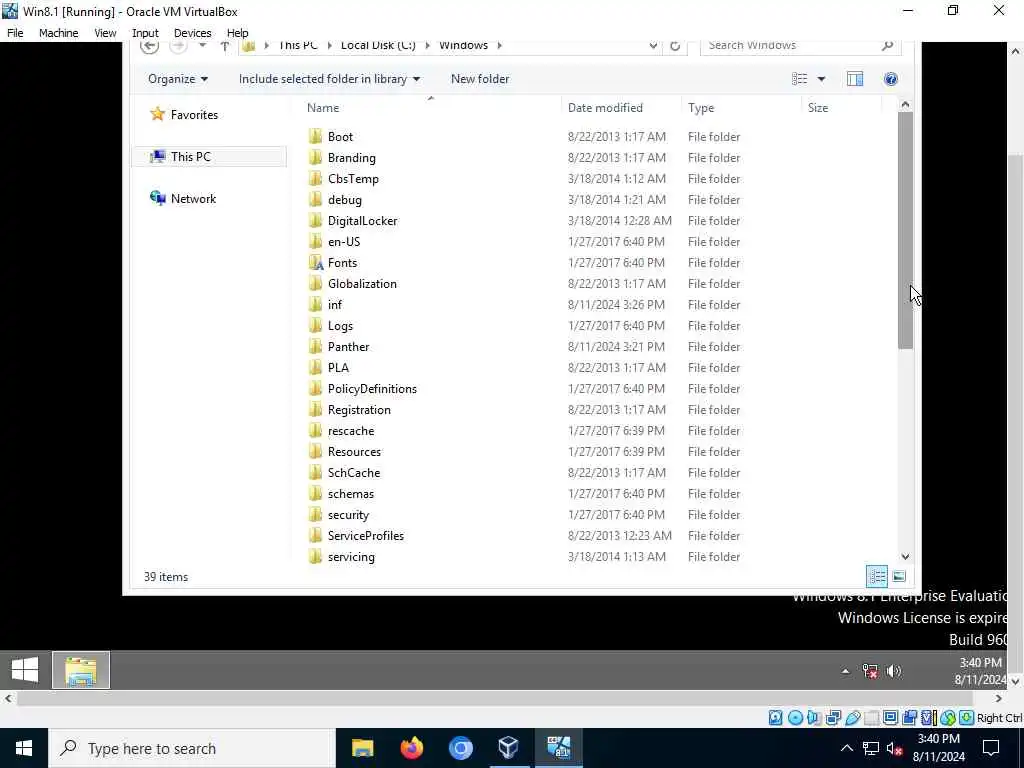Click the New folder button
This screenshot has width=1024, height=768.
coord(480,79)
